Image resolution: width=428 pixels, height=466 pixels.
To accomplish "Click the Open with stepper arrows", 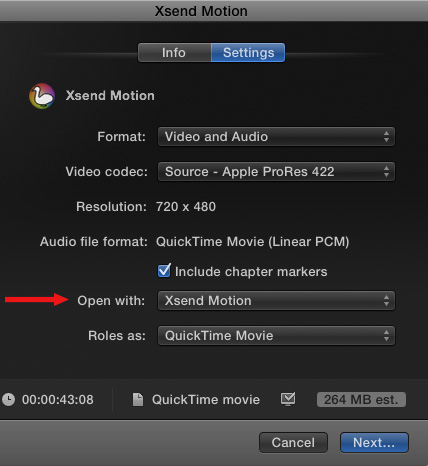I will coord(386,301).
